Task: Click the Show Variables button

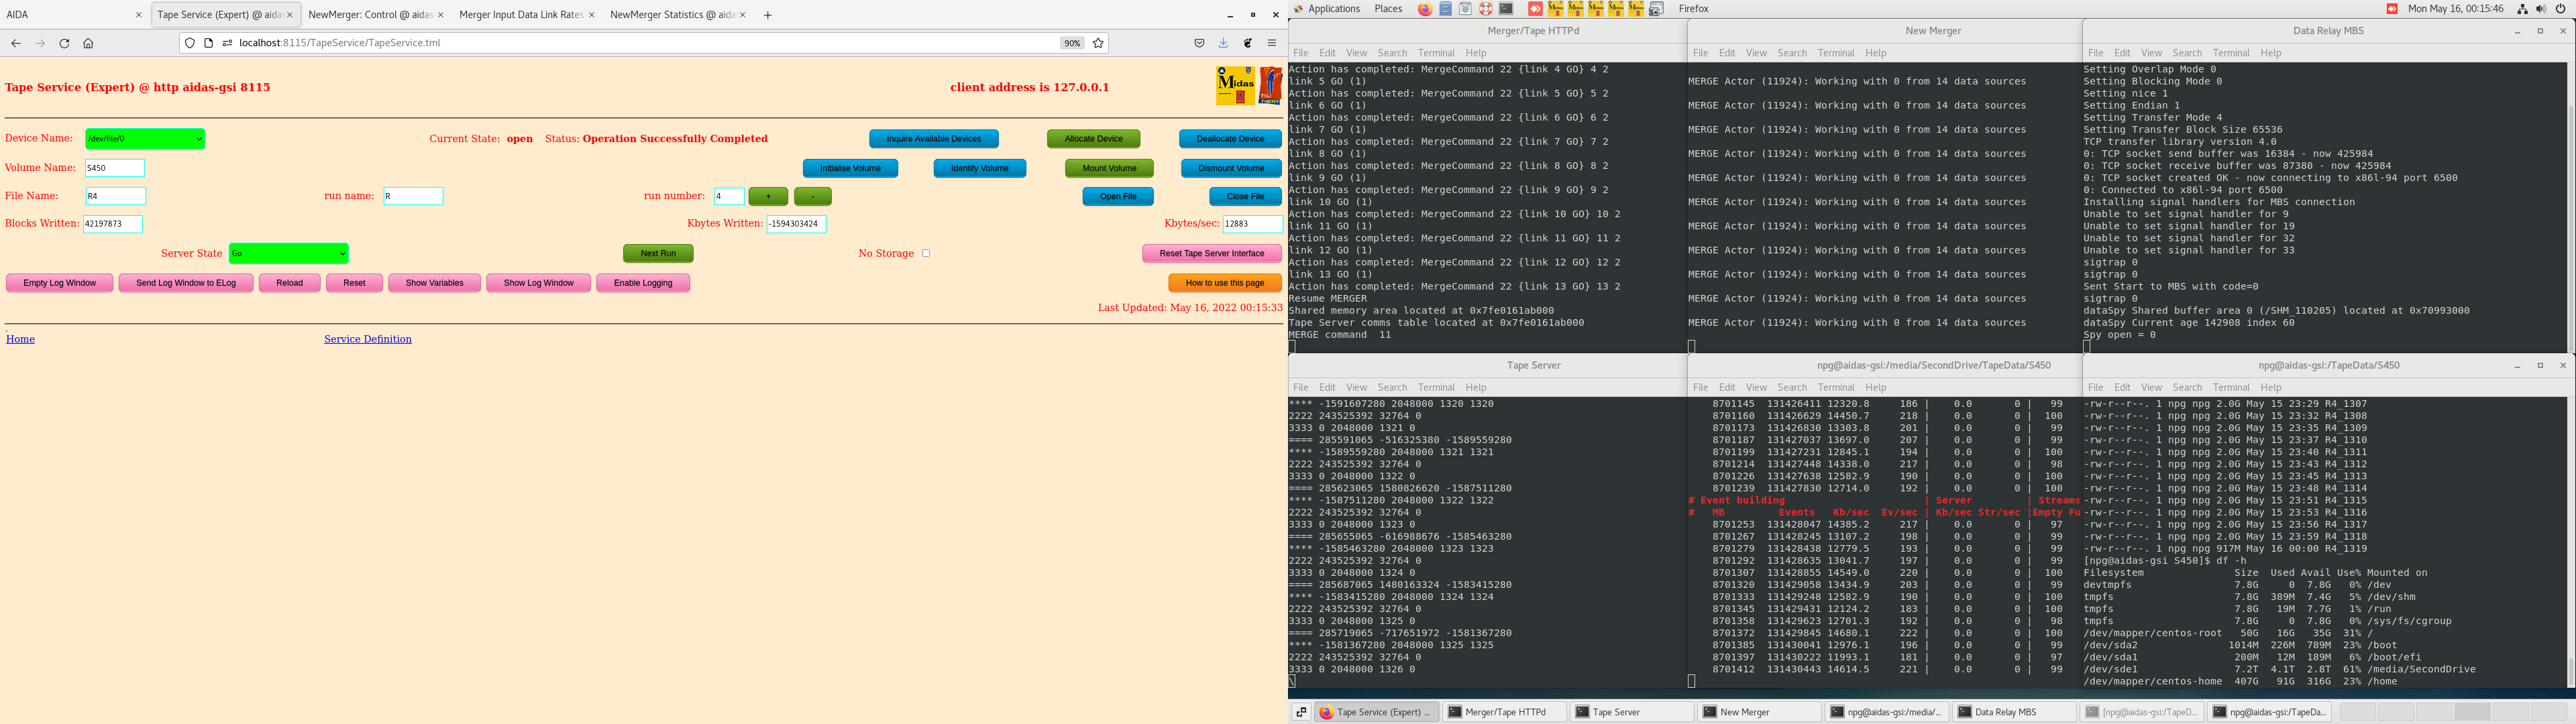Action: [434, 283]
